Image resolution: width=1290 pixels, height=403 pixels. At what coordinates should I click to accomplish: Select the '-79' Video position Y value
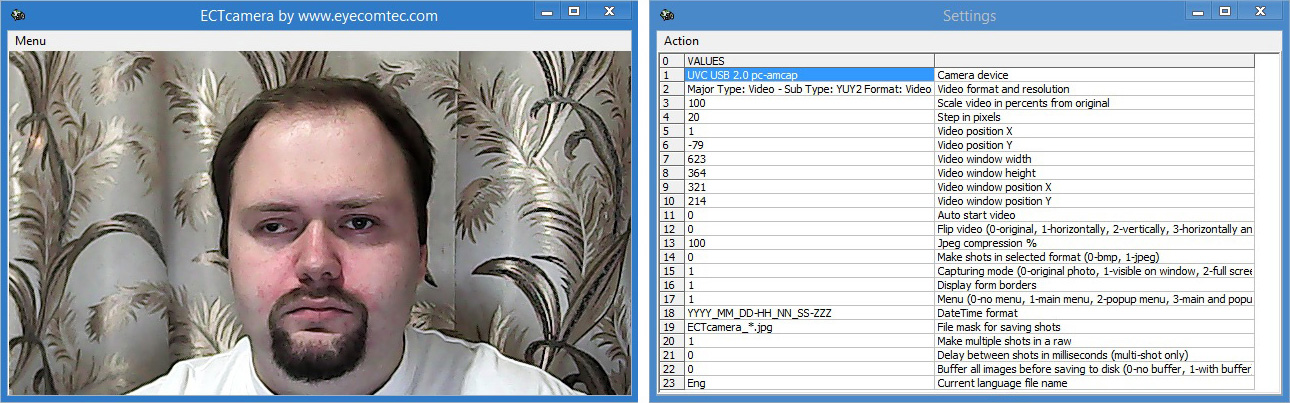809,145
